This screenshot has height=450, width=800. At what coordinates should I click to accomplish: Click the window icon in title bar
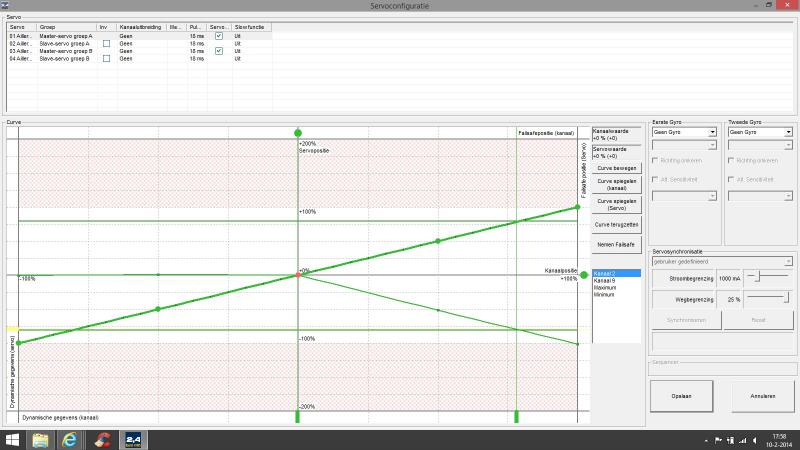5,5
